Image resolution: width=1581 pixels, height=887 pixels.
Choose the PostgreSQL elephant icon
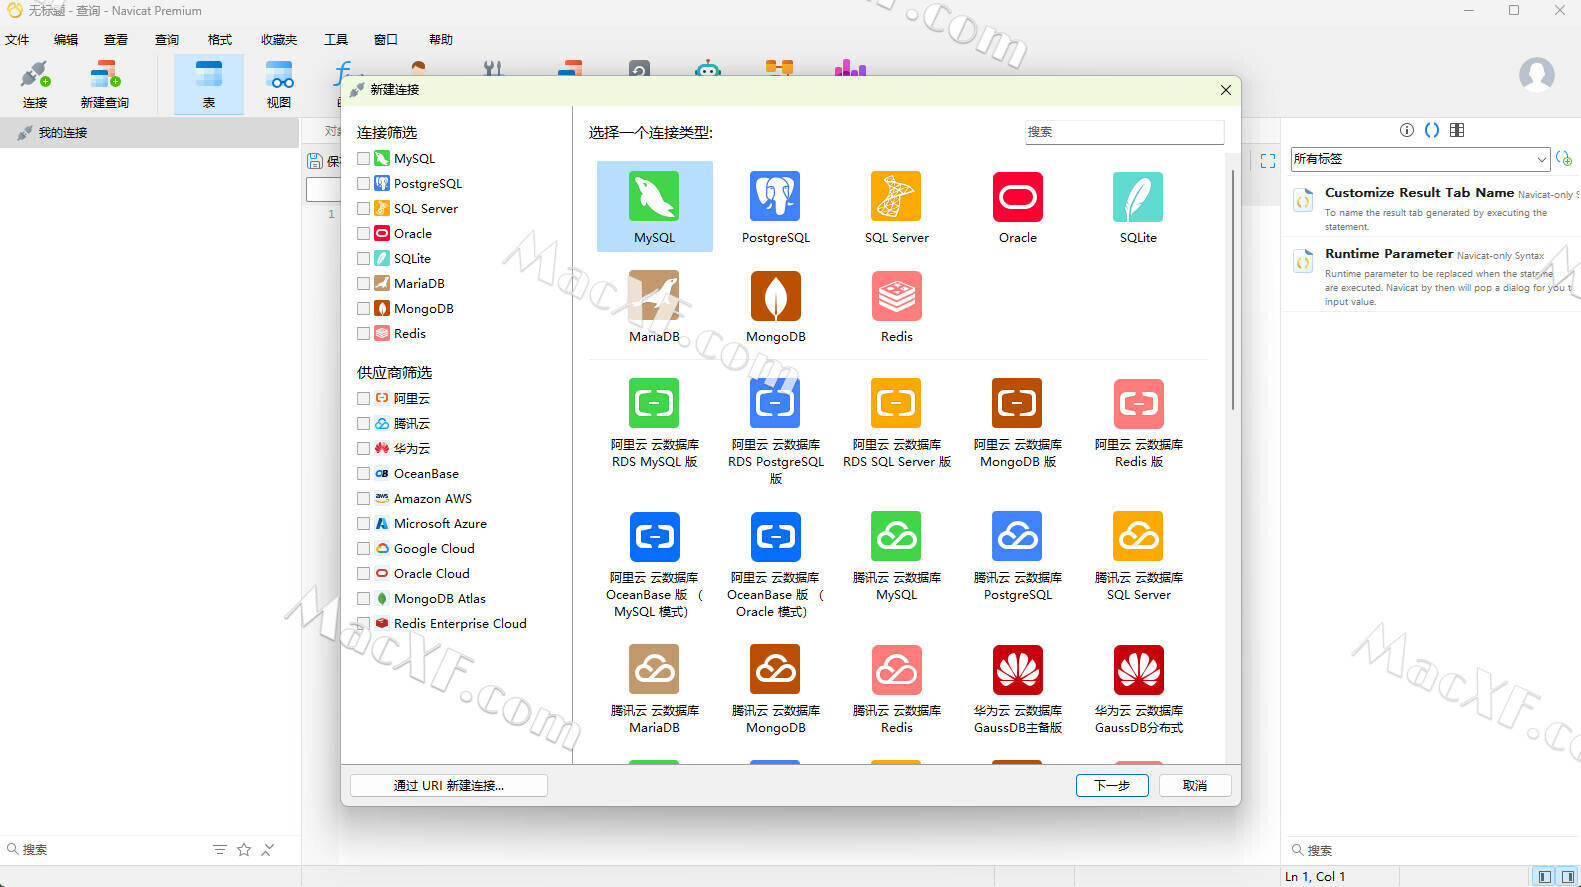coord(775,196)
